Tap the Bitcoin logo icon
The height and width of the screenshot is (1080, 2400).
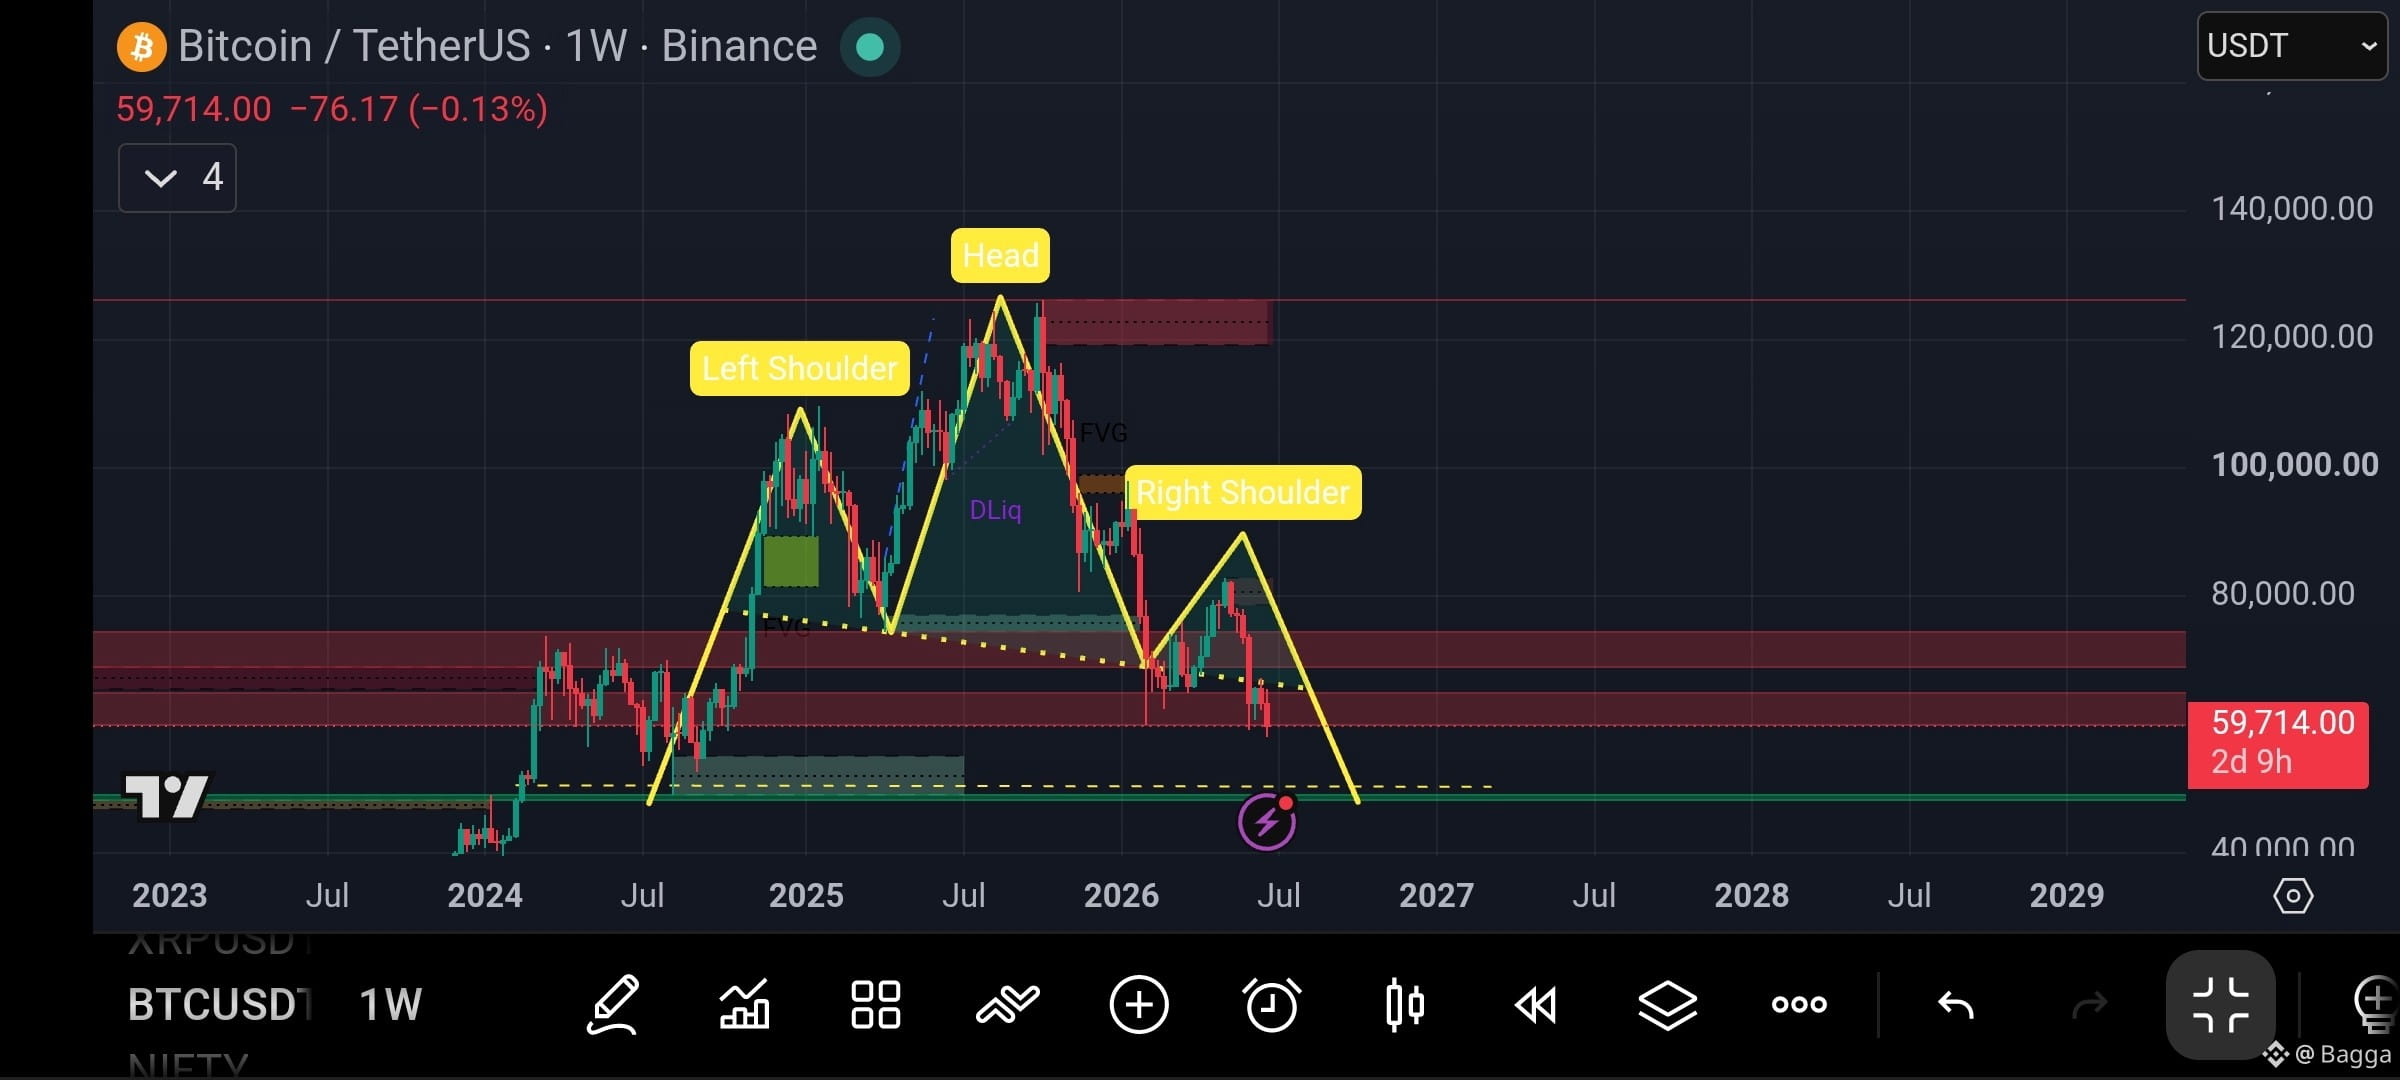click(x=141, y=47)
